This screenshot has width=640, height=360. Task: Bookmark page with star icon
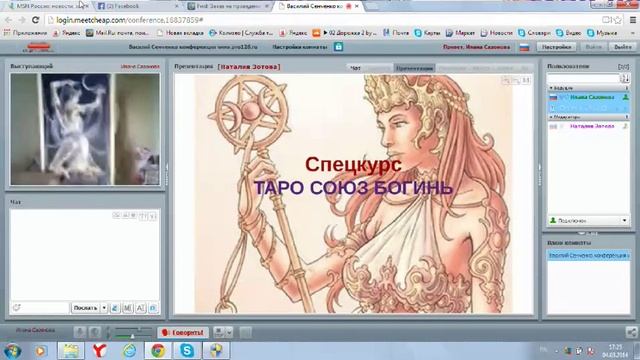[618, 20]
